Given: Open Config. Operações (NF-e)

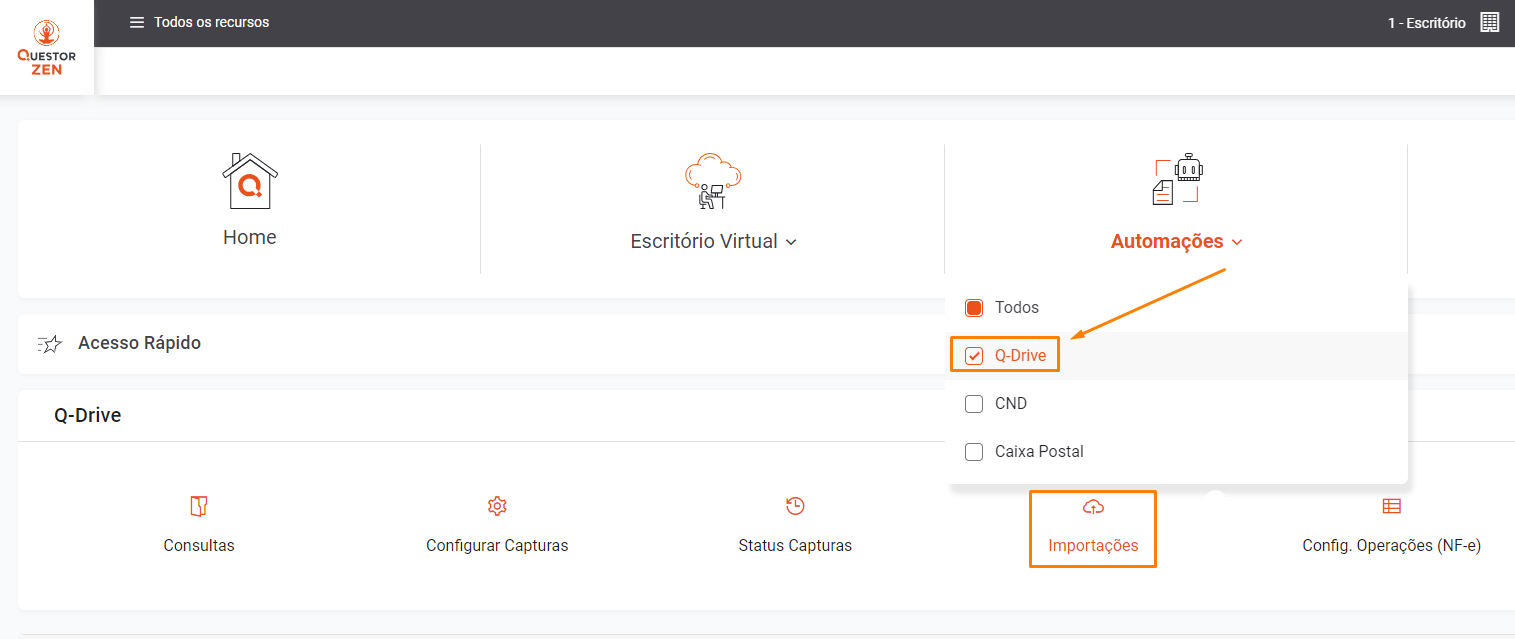Looking at the screenshot, I should (1391, 546).
